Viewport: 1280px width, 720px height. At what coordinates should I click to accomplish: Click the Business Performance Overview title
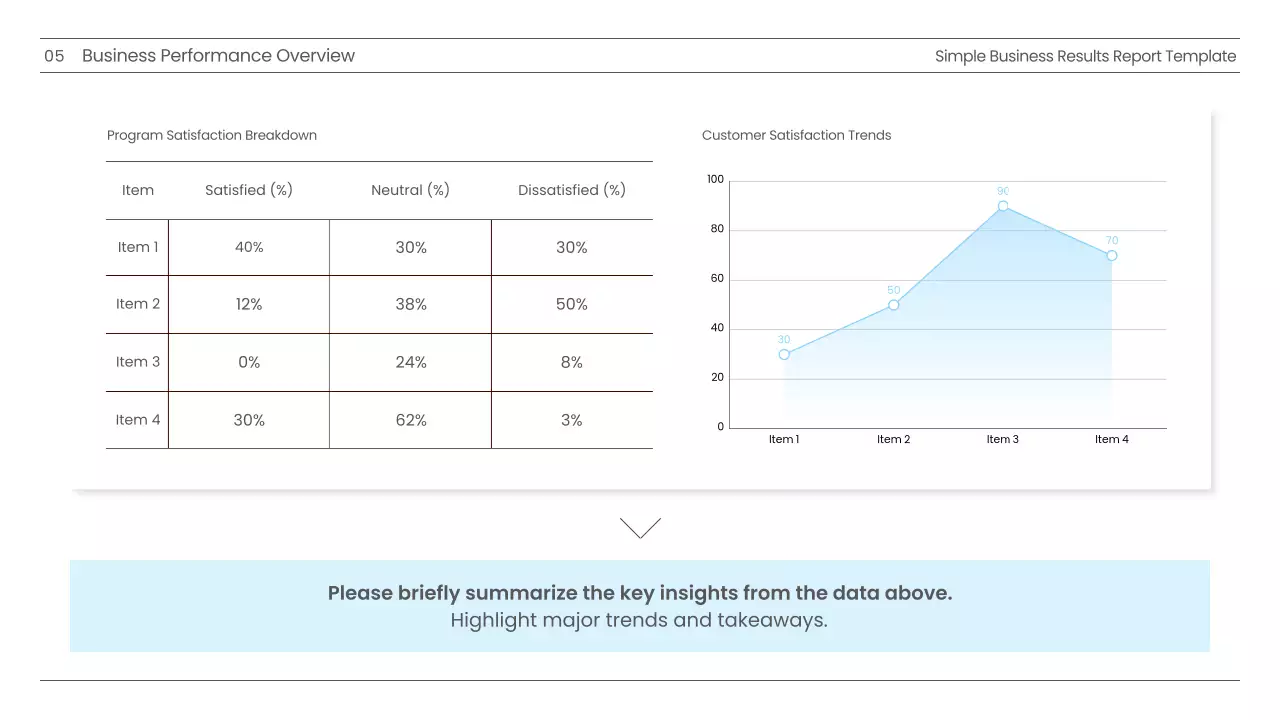coord(218,56)
